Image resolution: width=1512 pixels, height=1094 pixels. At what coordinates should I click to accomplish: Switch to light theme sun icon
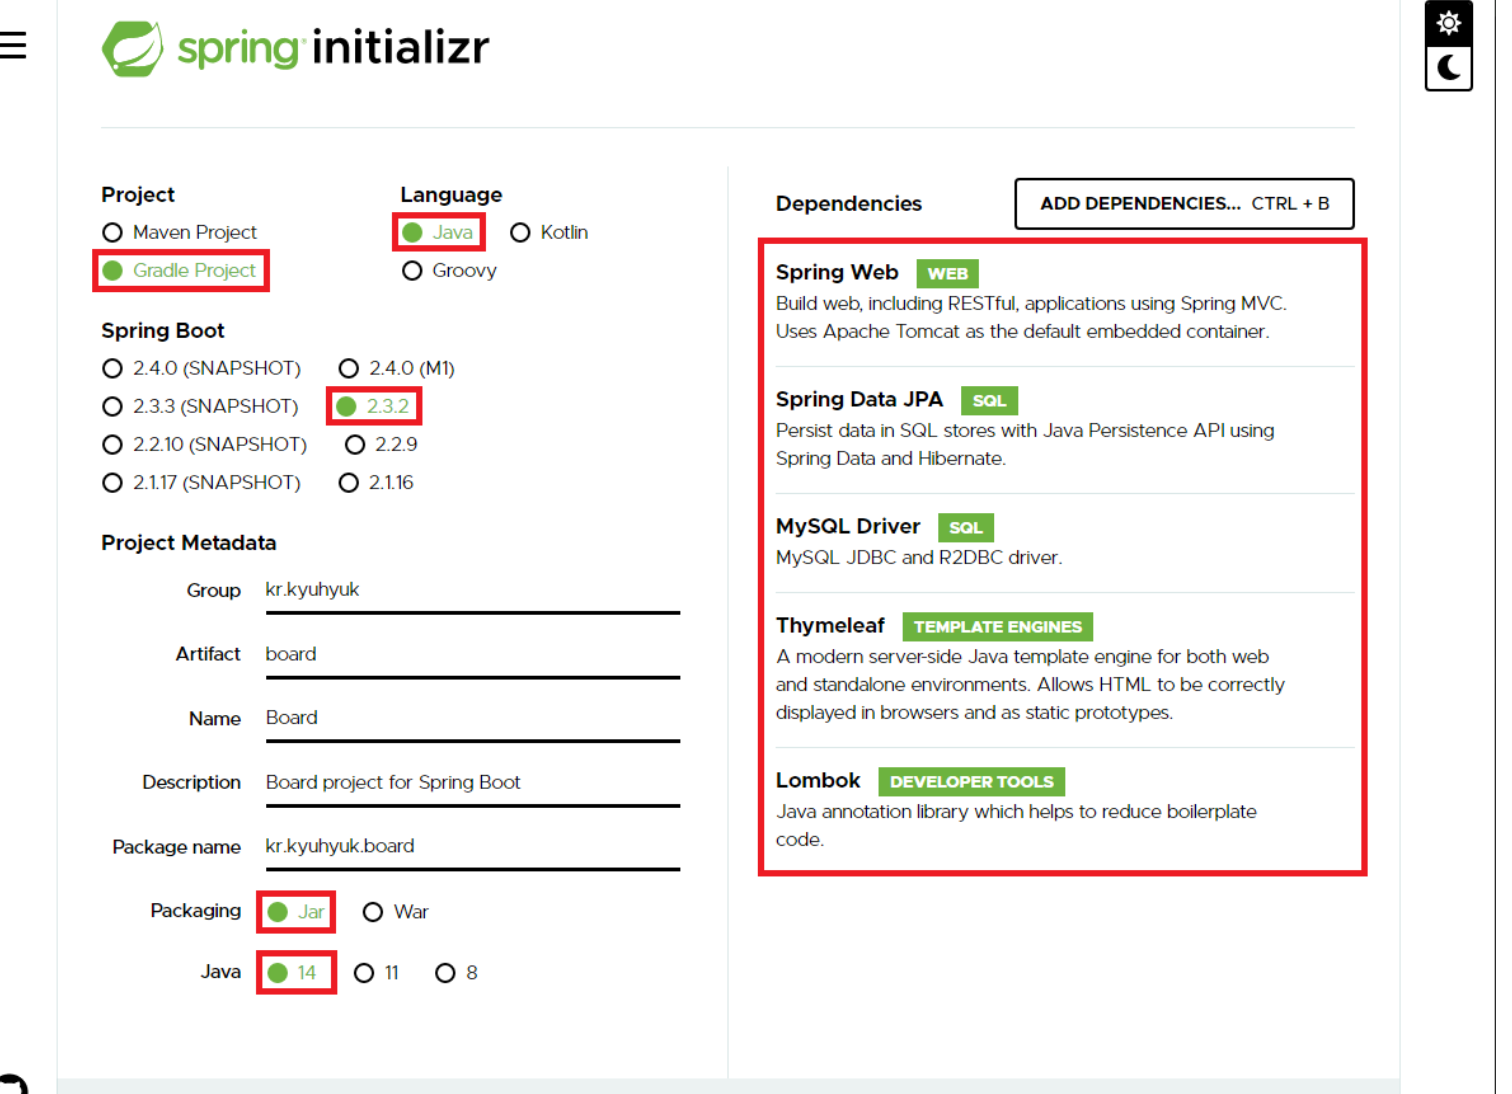(1448, 23)
